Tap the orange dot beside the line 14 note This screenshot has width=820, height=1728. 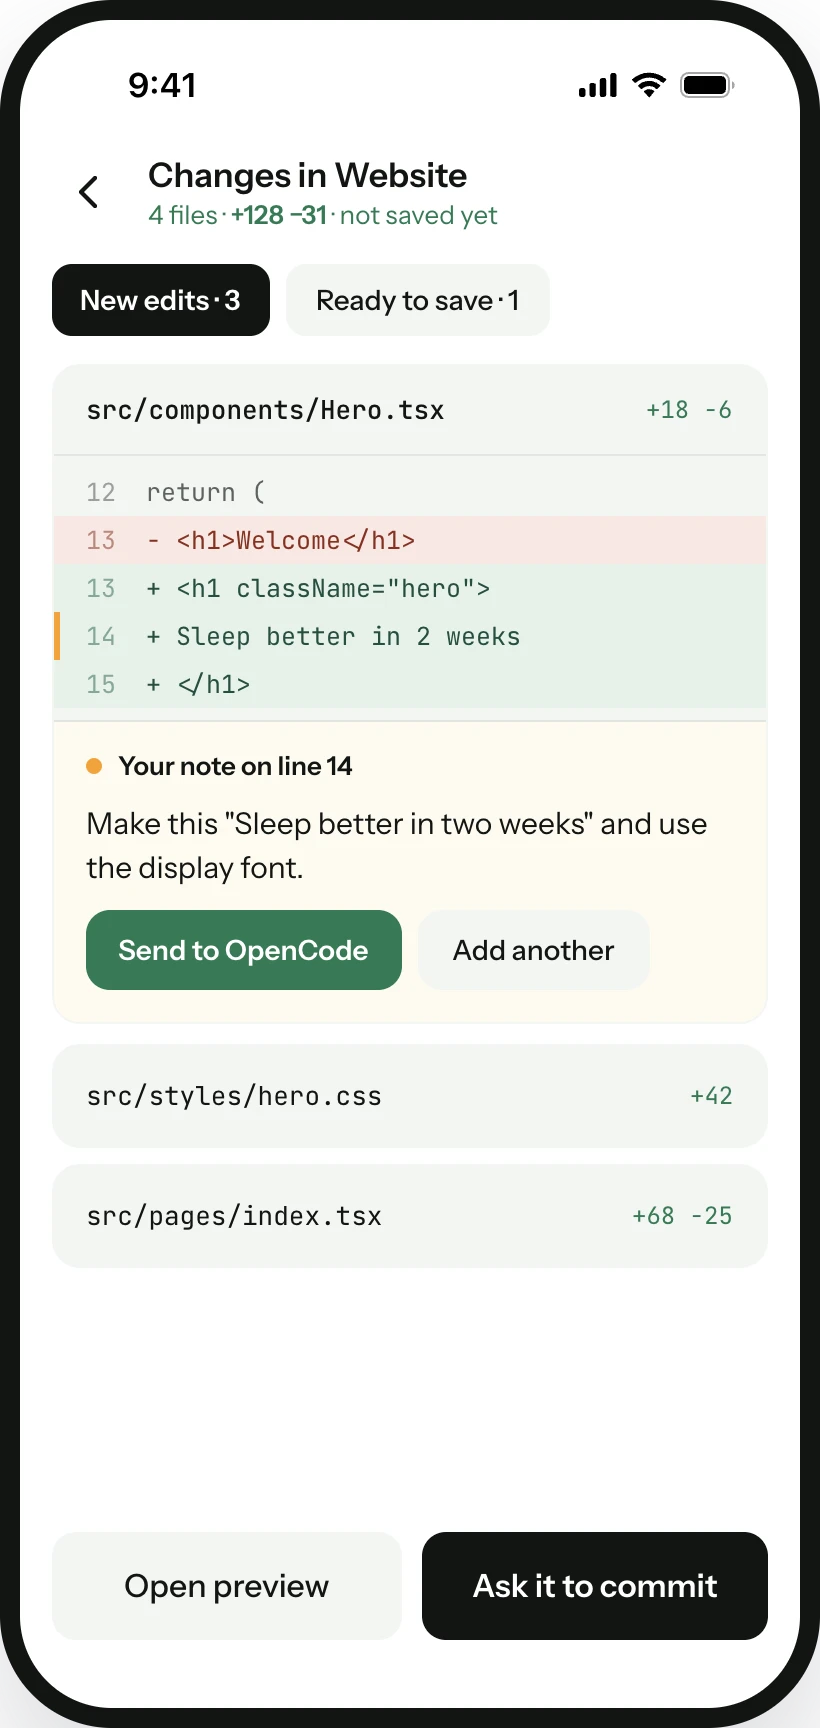point(94,766)
